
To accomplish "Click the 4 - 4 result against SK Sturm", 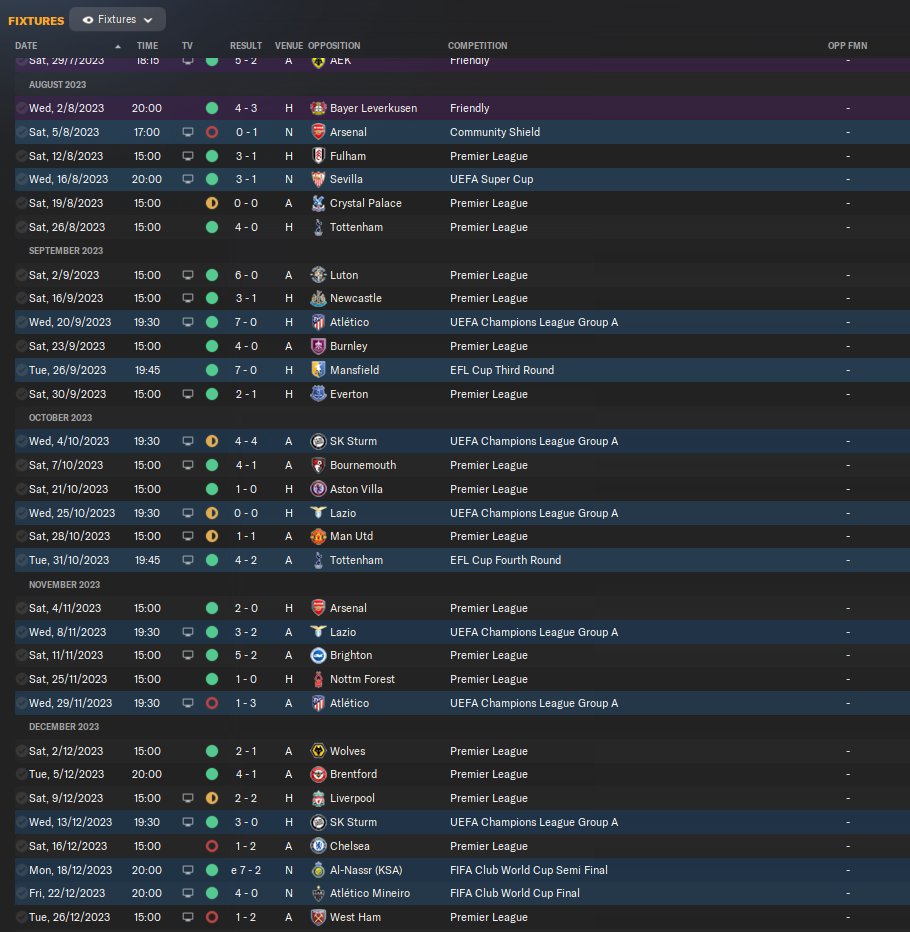I will point(245,441).
